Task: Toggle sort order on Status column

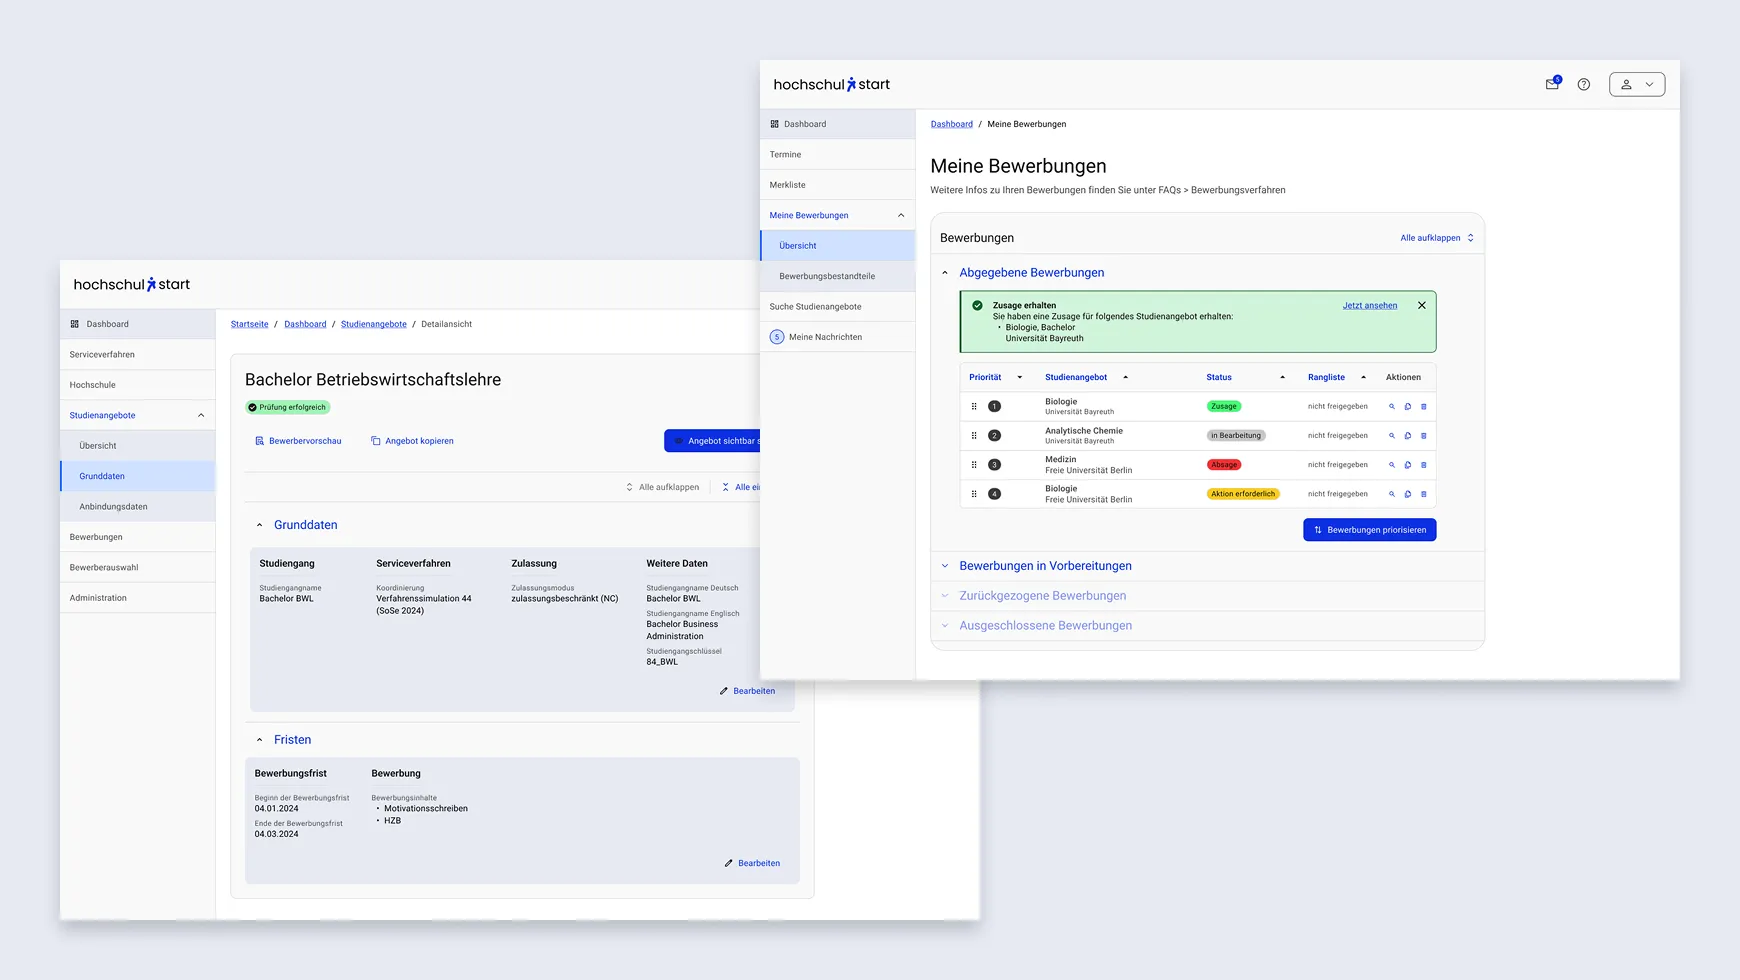Action: [x=1282, y=378]
